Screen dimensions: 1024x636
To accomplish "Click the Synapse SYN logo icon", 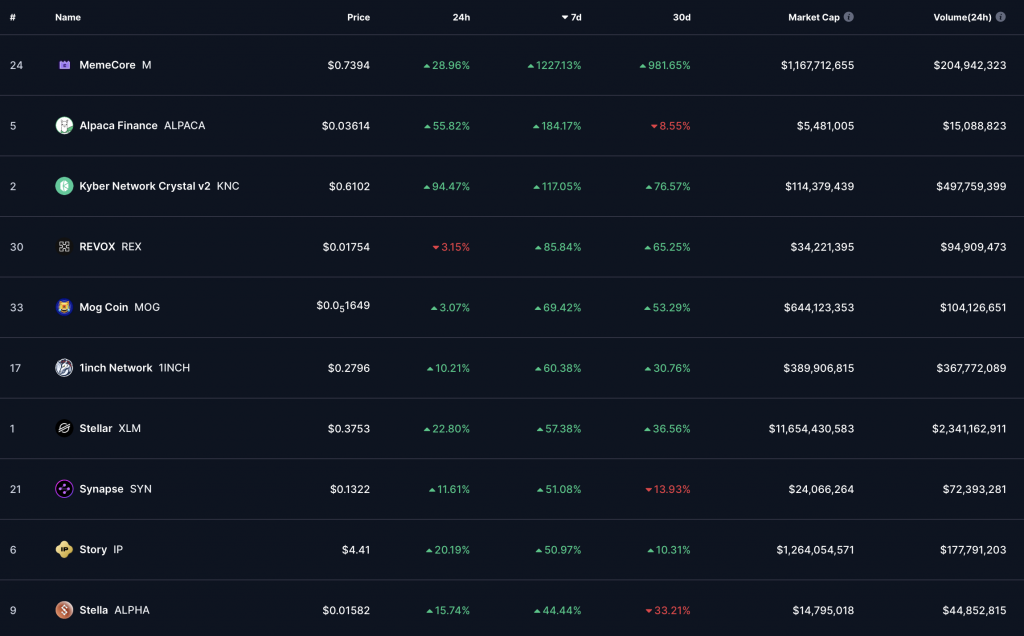I will (64, 488).
